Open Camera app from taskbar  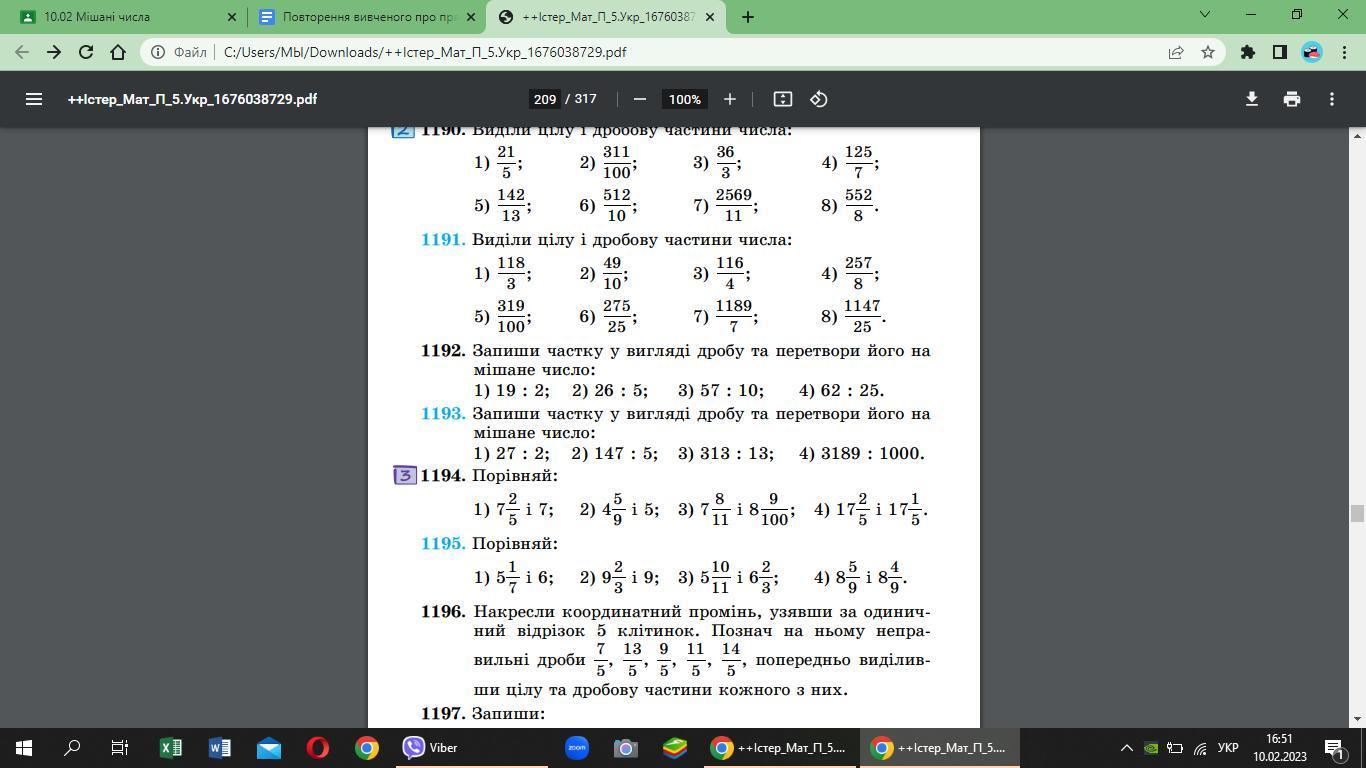[626, 747]
